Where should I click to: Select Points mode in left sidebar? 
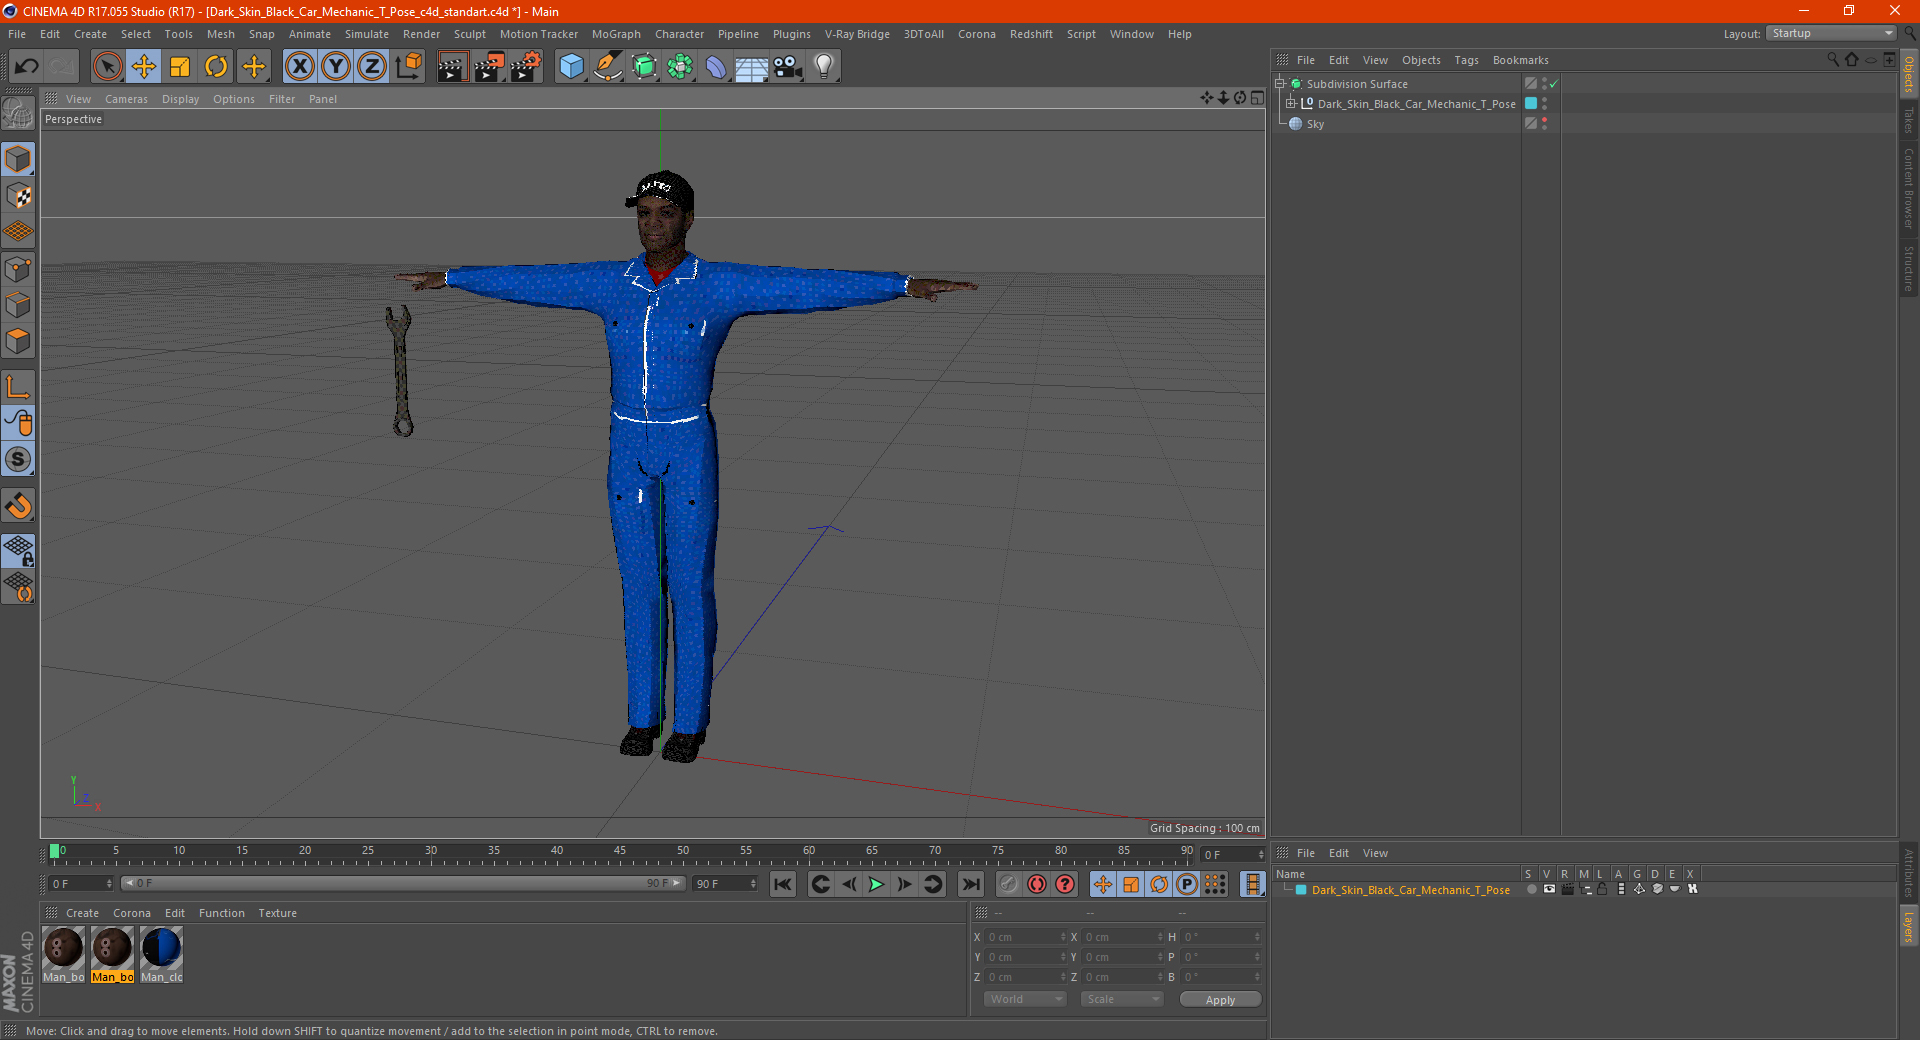pyautogui.click(x=18, y=269)
